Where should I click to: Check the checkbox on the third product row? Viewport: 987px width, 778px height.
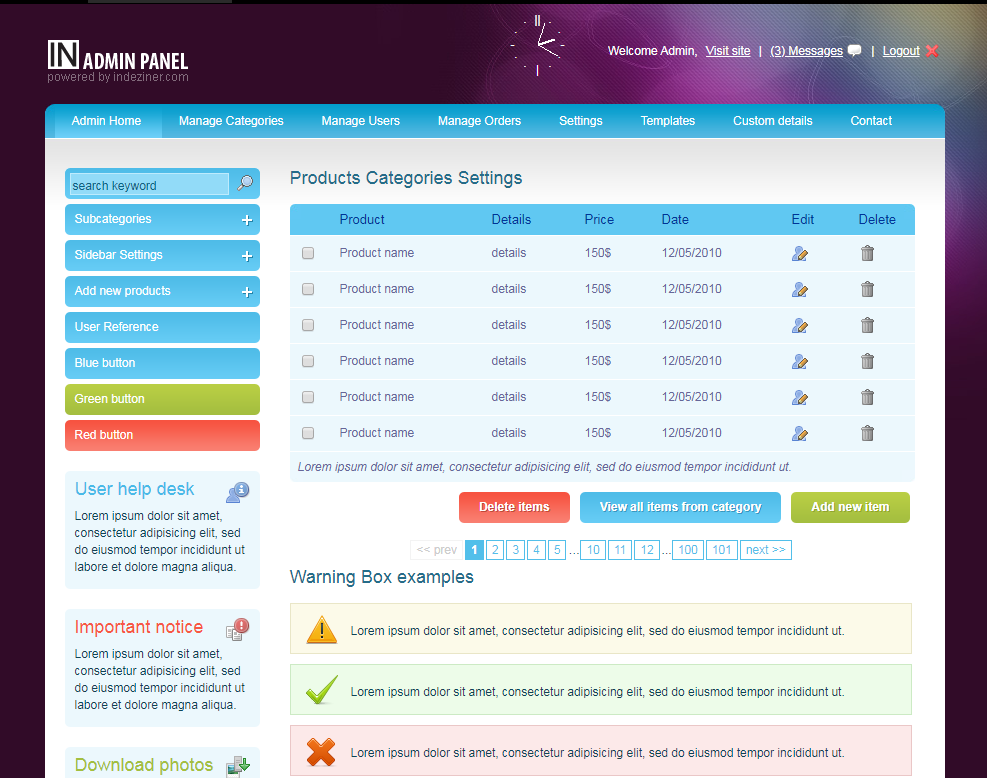(307, 325)
